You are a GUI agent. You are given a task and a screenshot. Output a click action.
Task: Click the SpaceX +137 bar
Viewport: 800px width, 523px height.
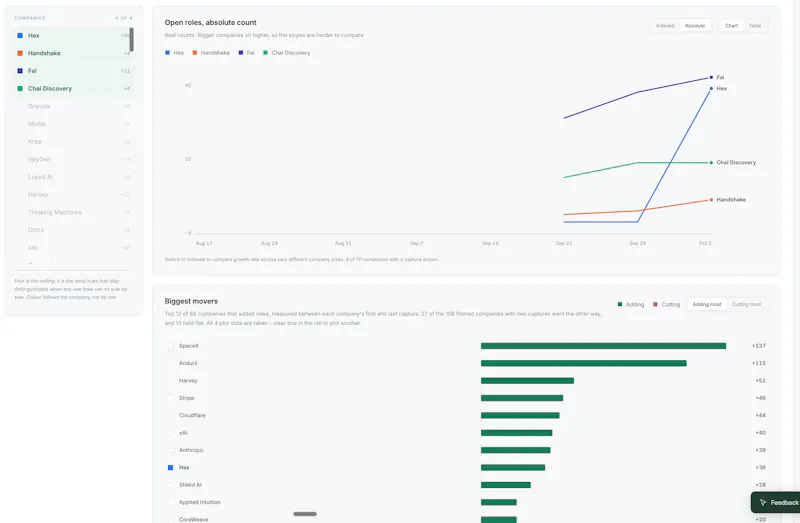pos(603,346)
